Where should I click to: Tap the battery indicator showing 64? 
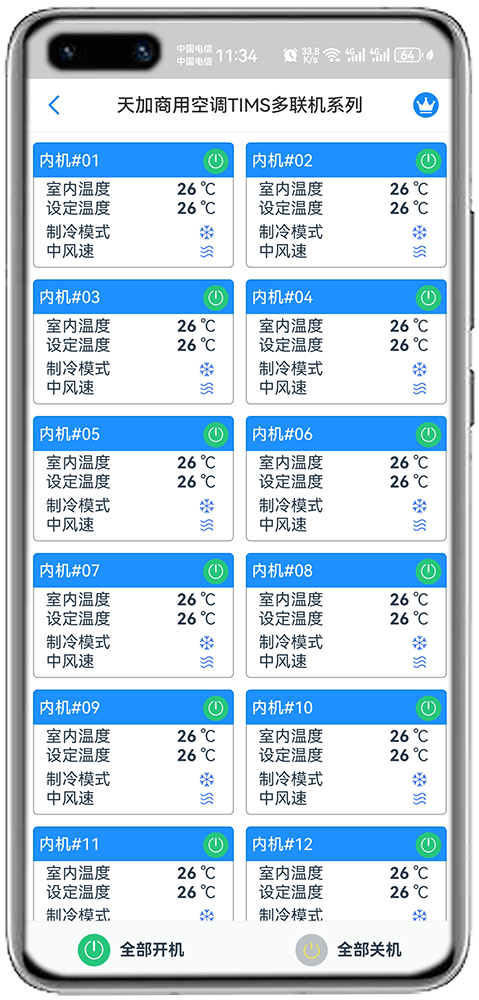tap(409, 55)
